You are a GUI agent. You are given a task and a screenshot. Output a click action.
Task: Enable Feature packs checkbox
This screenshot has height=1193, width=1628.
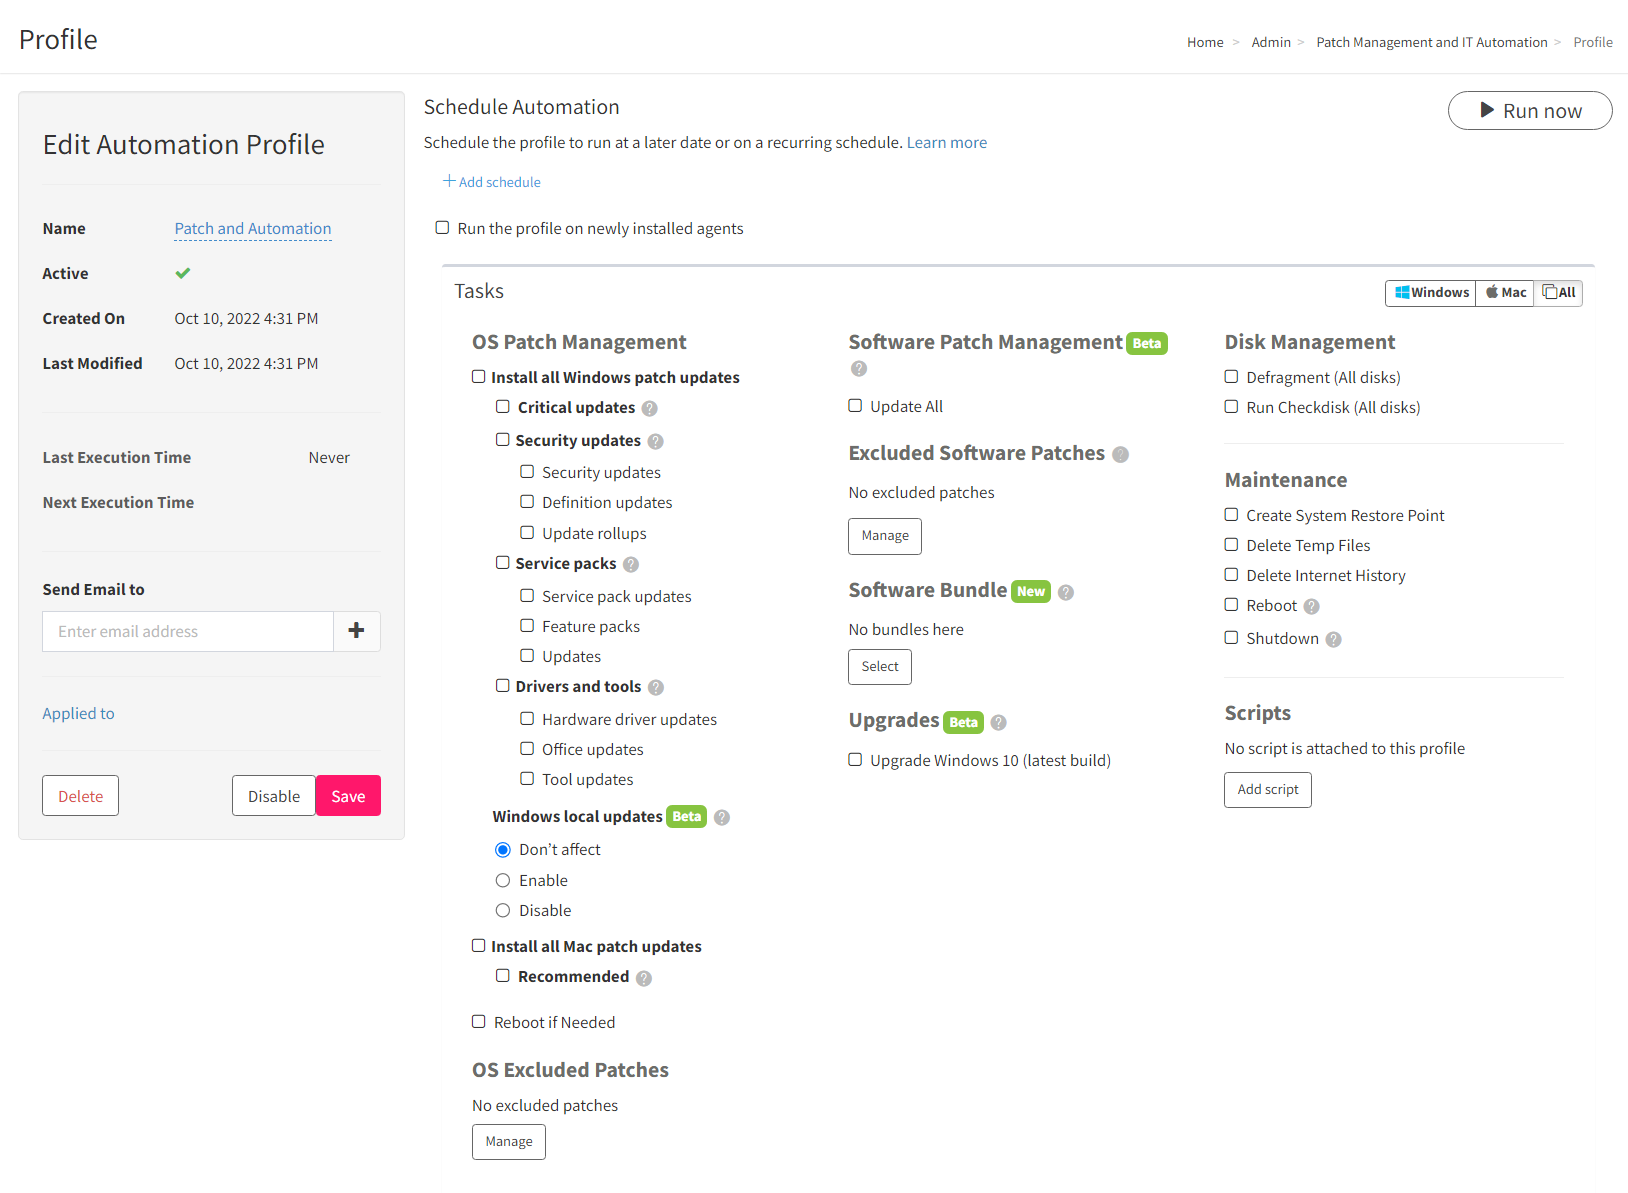click(527, 626)
